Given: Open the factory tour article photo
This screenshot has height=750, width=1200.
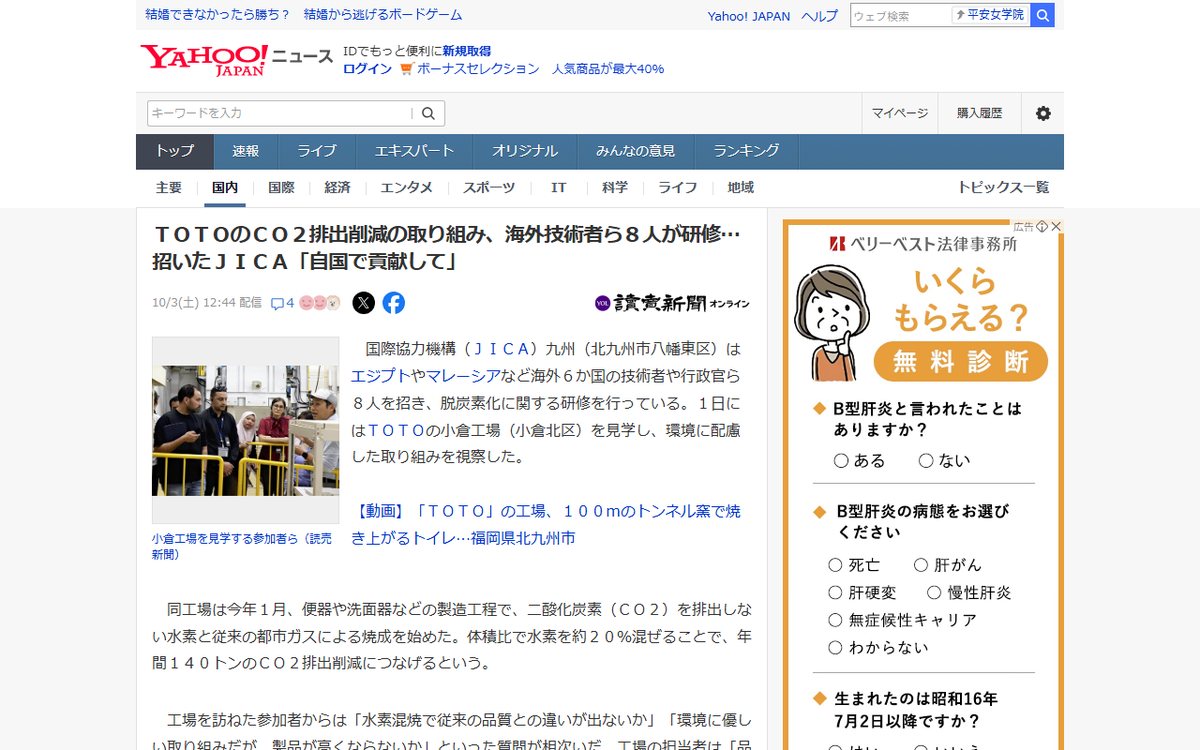Looking at the screenshot, I should pyautogui.click(x=245, y=430).
